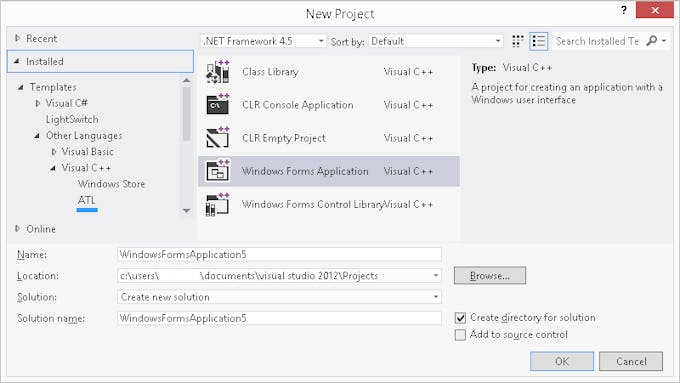This screenshot has width=680, height=383.
Task: Expand the Online section
Action: [17, 228]
